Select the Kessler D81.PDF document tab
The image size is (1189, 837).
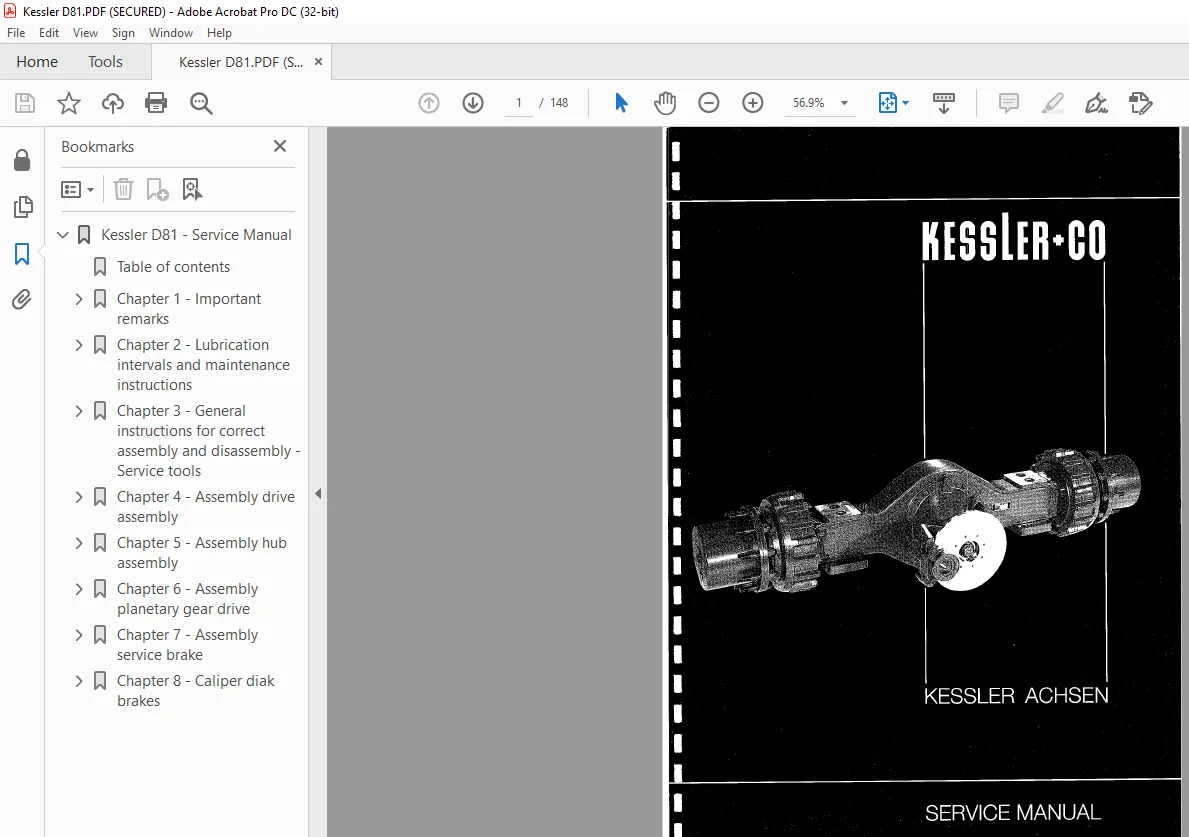(240, 62)
